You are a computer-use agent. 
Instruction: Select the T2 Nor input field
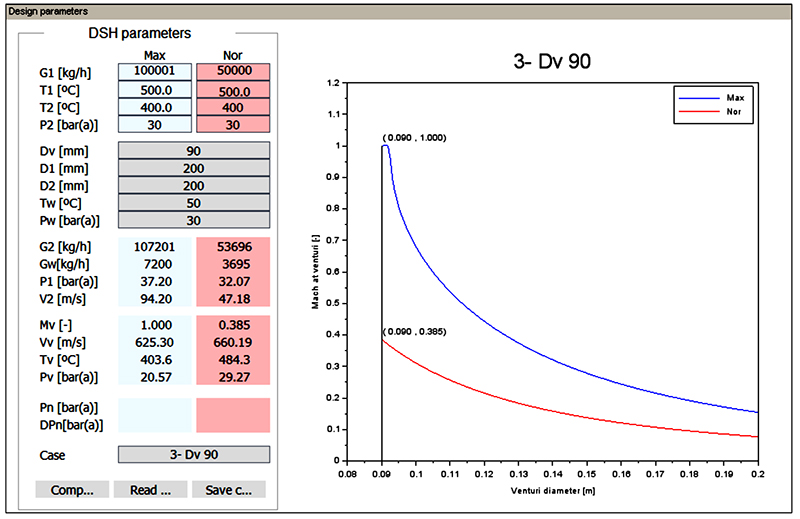[233, 107]
